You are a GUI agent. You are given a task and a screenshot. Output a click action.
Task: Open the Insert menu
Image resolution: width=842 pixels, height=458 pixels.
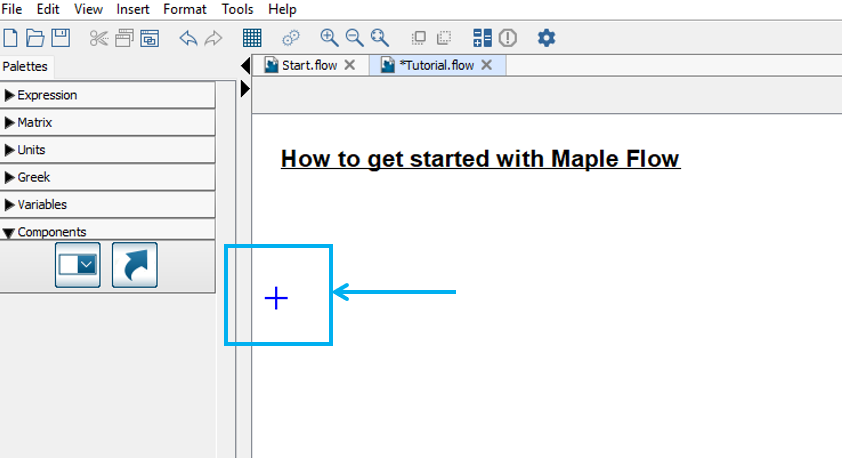(133, 9)
